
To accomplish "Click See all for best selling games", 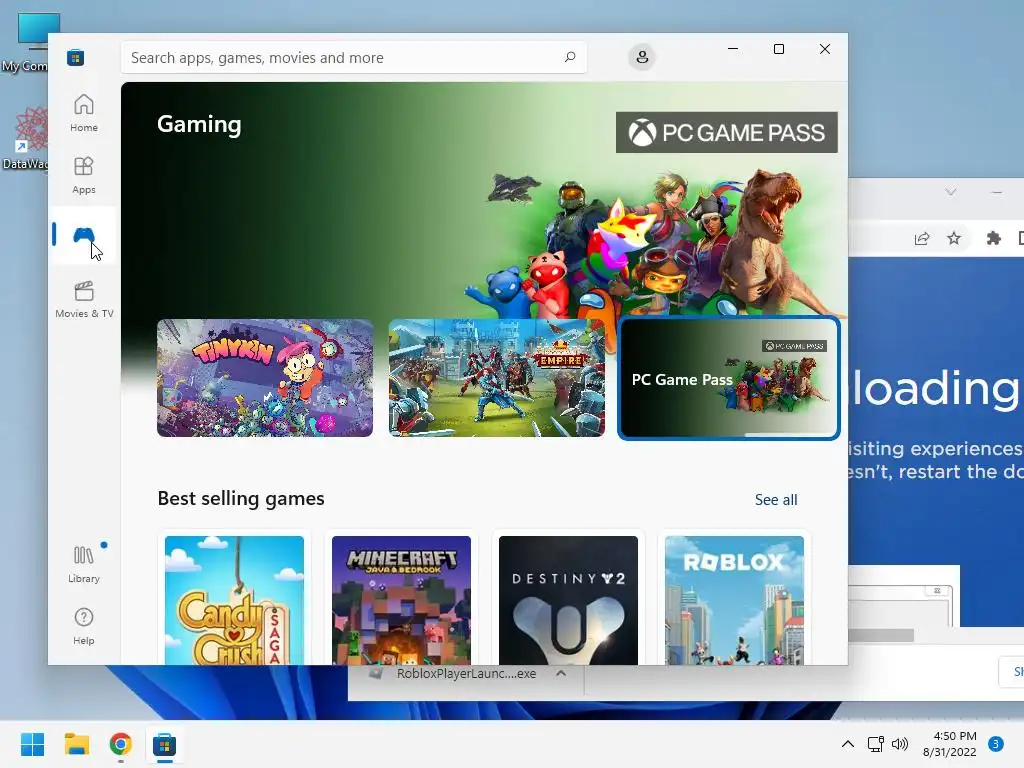I will coord(776,500).
